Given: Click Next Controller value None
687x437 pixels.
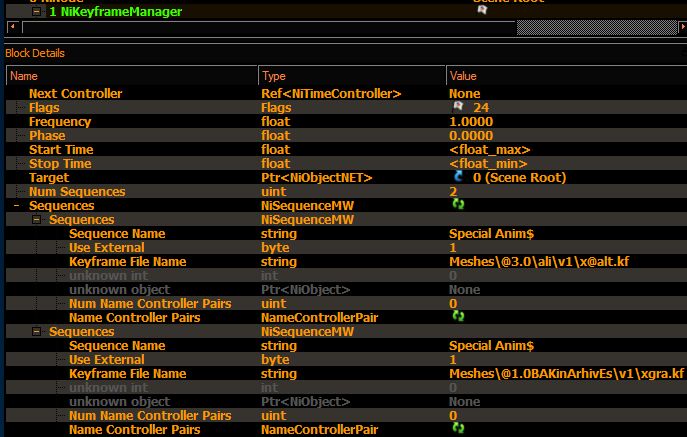Looking at the screenshot, I should click(x=464, y=93).
